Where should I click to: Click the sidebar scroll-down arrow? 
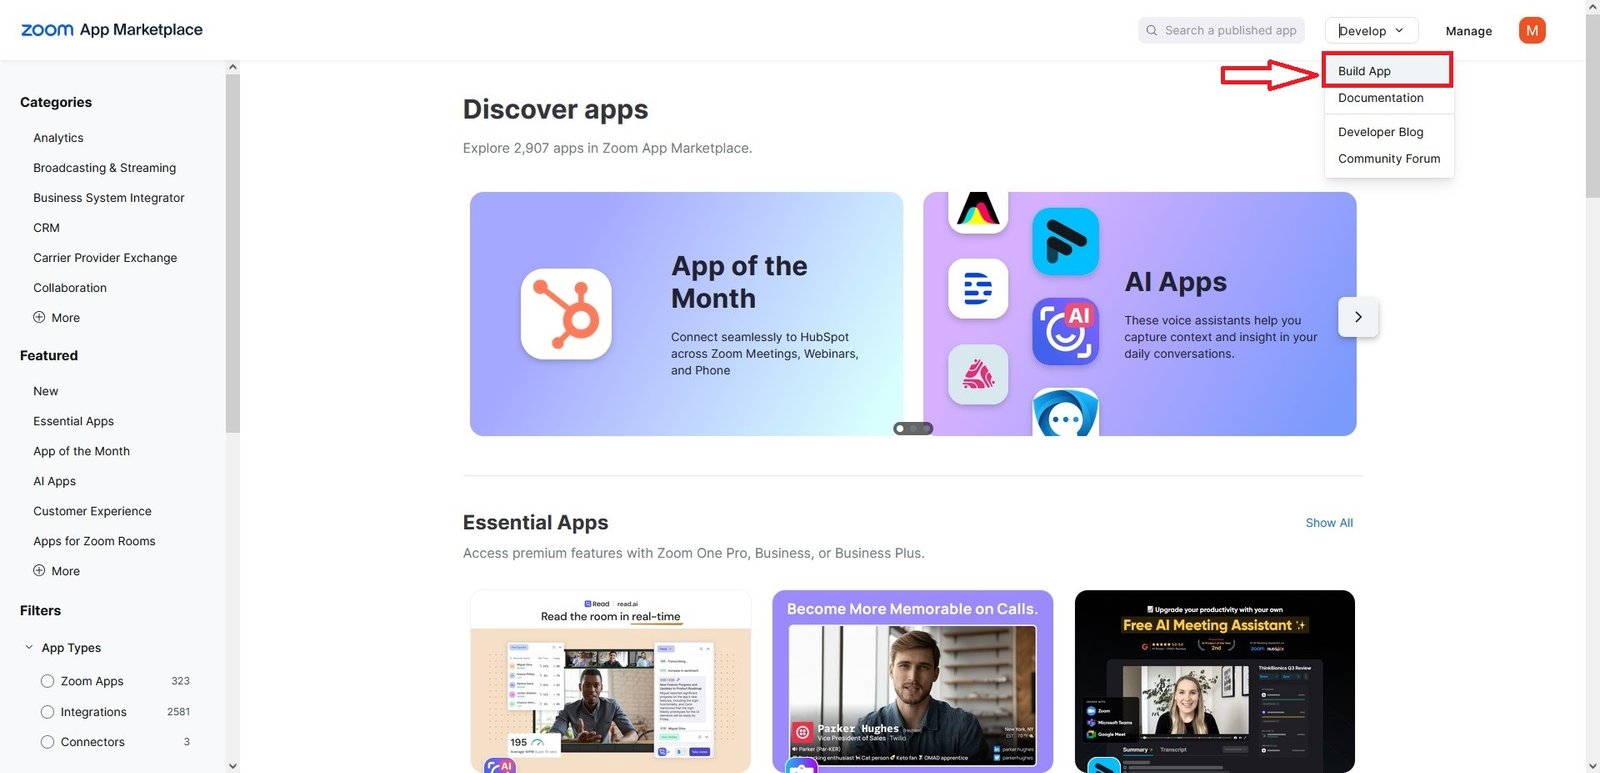[x=233, y=766]
